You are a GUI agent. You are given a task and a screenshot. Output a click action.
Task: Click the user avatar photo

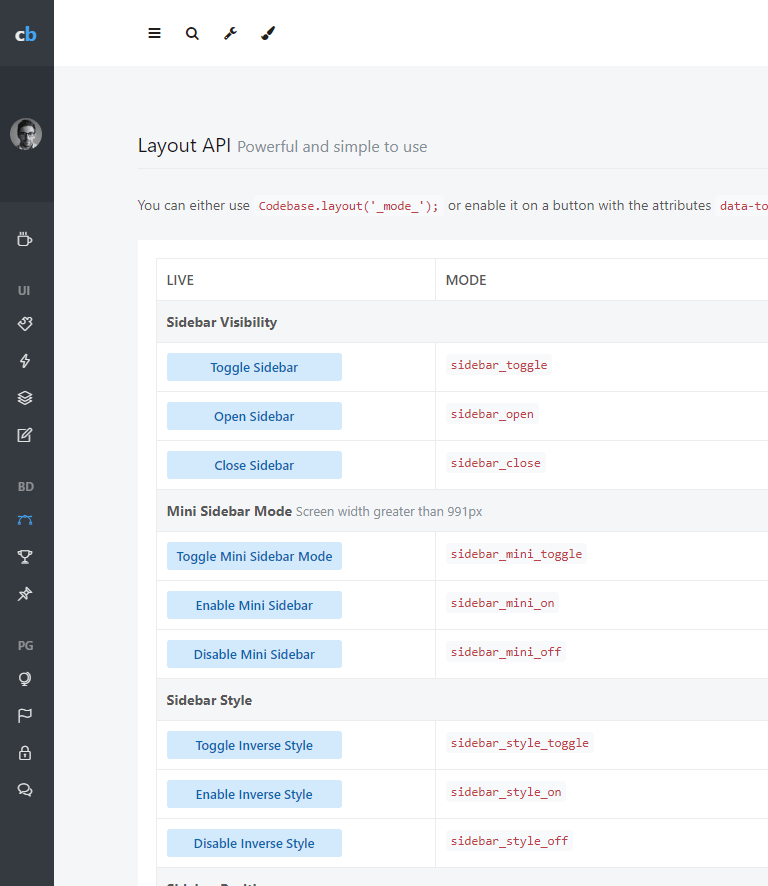click(26, 134)
